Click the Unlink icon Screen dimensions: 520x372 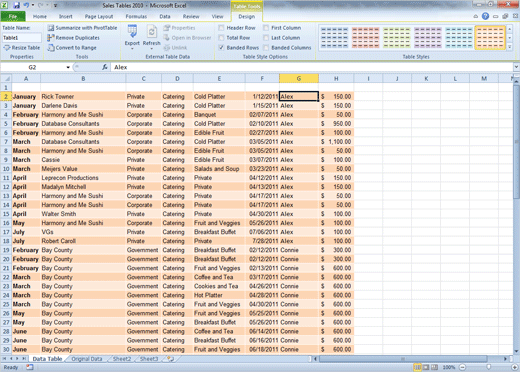point(167,48)
